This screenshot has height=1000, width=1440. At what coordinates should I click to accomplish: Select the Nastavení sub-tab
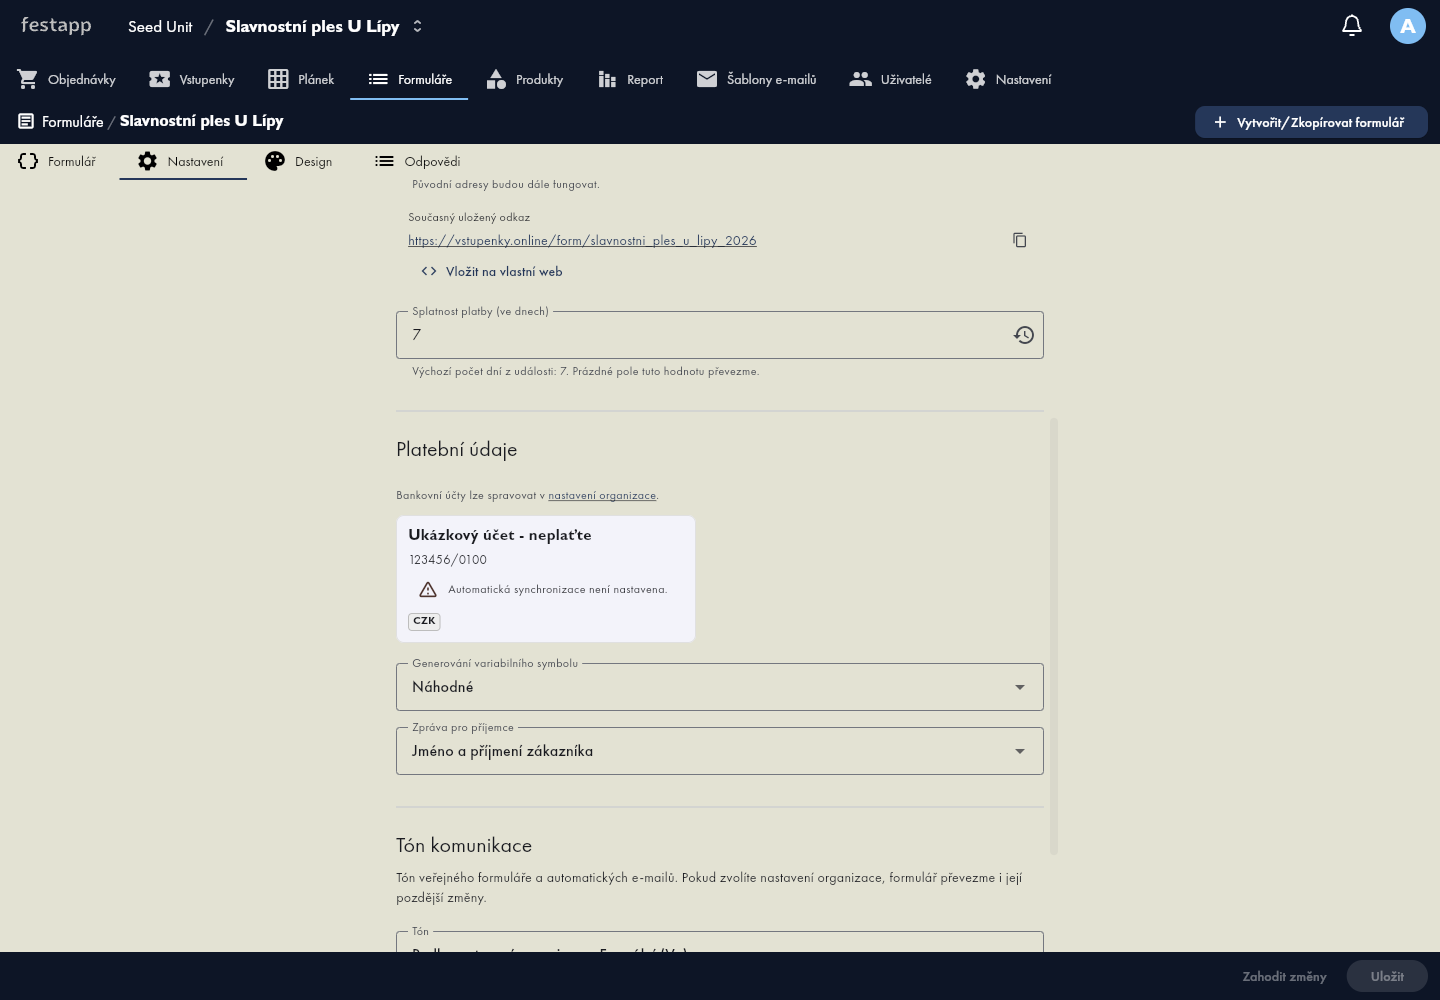pos(183,161)
